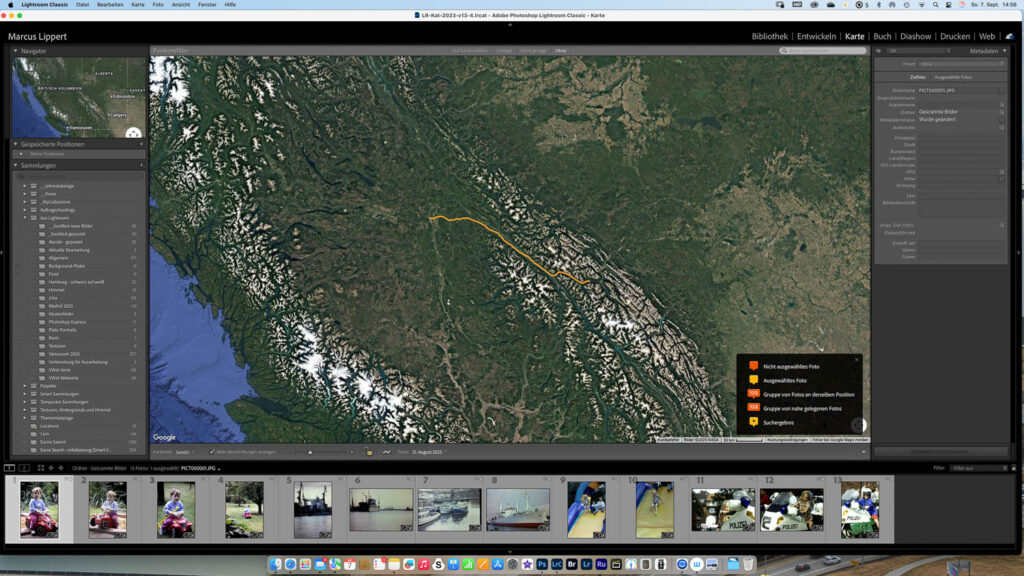Click the cloud sync status icon

(1010, 37)
